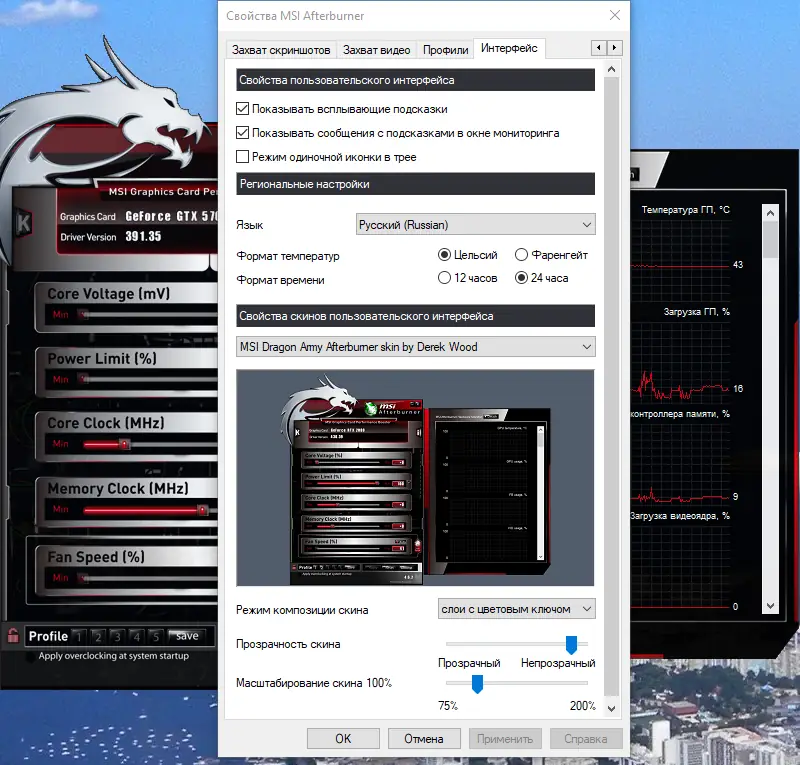Image resolution: width=800 pixels, height=765 pixels.
Task: Click the 'Driver Version' 391.35 value
Action: click(x=143, y=236)
